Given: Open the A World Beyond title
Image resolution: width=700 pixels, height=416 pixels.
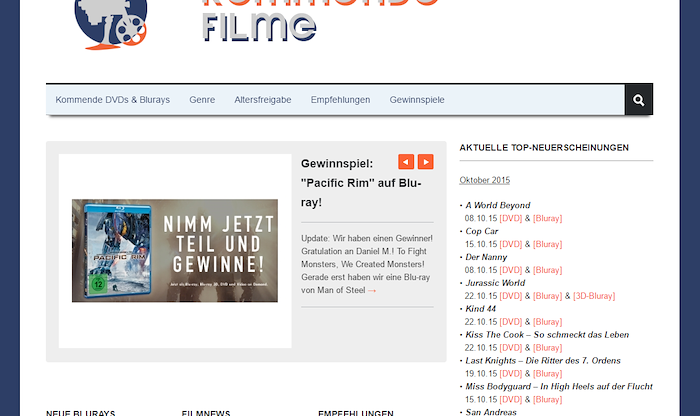Looking at the screenshot, I should click(498, 205).
